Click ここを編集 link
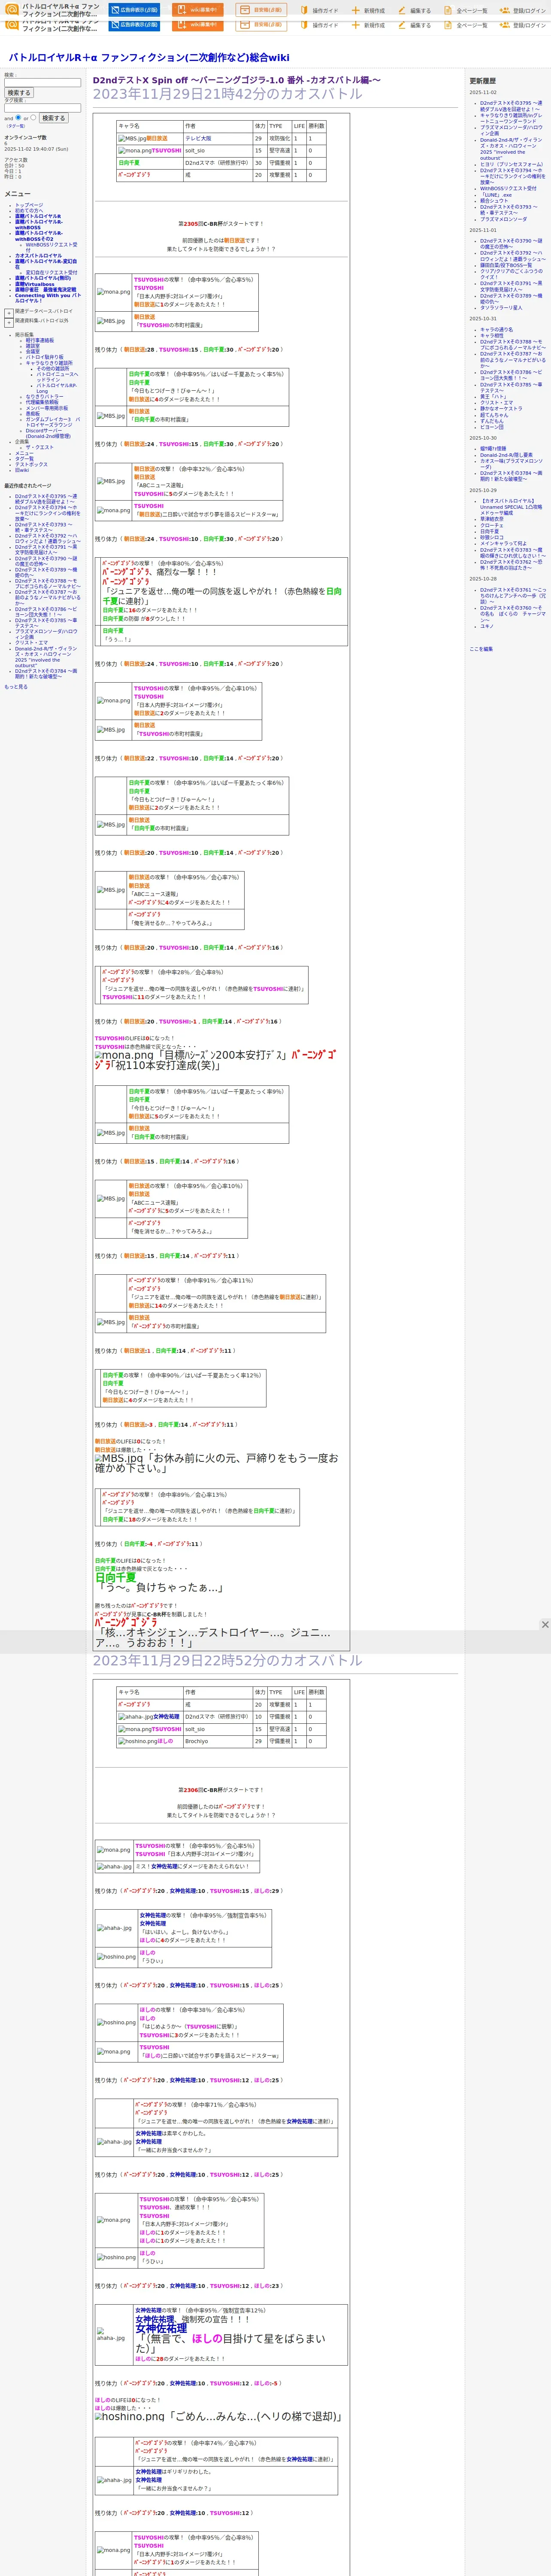The height and width of the screenshot is (2576, 551). pyautogui.click(x=481, y=649)
